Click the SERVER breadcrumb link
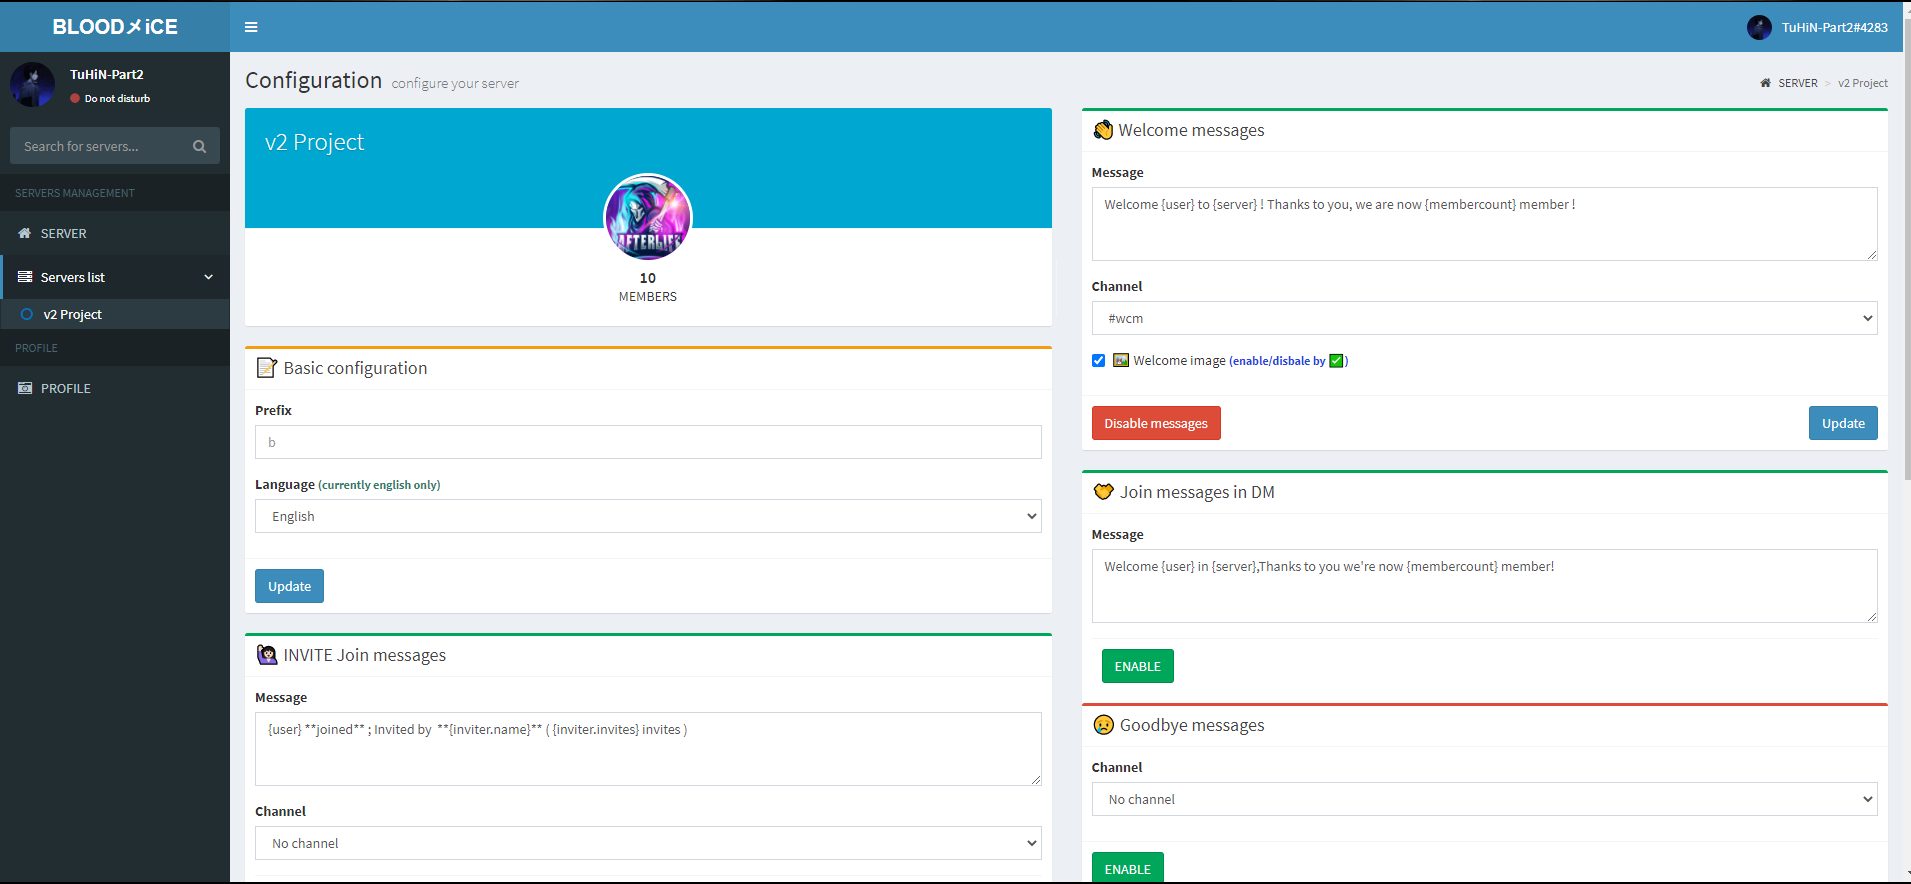1911x884 pixels. pyautogui.click(x=1797, y=83)
